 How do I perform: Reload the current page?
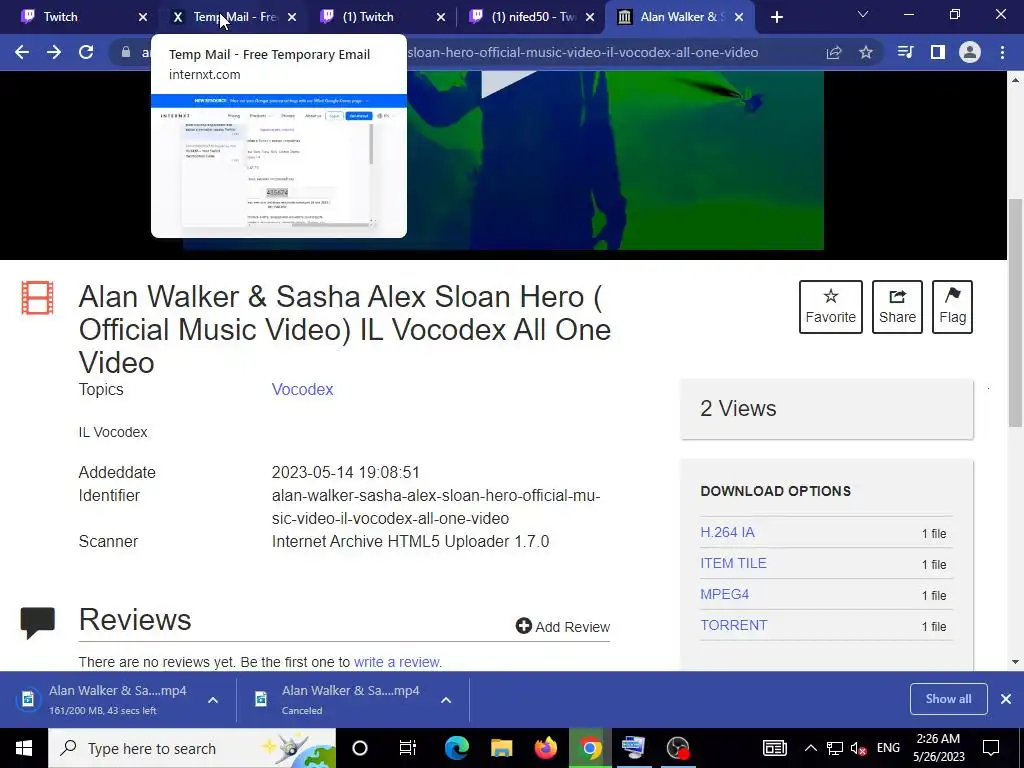(x=86, y=52)
